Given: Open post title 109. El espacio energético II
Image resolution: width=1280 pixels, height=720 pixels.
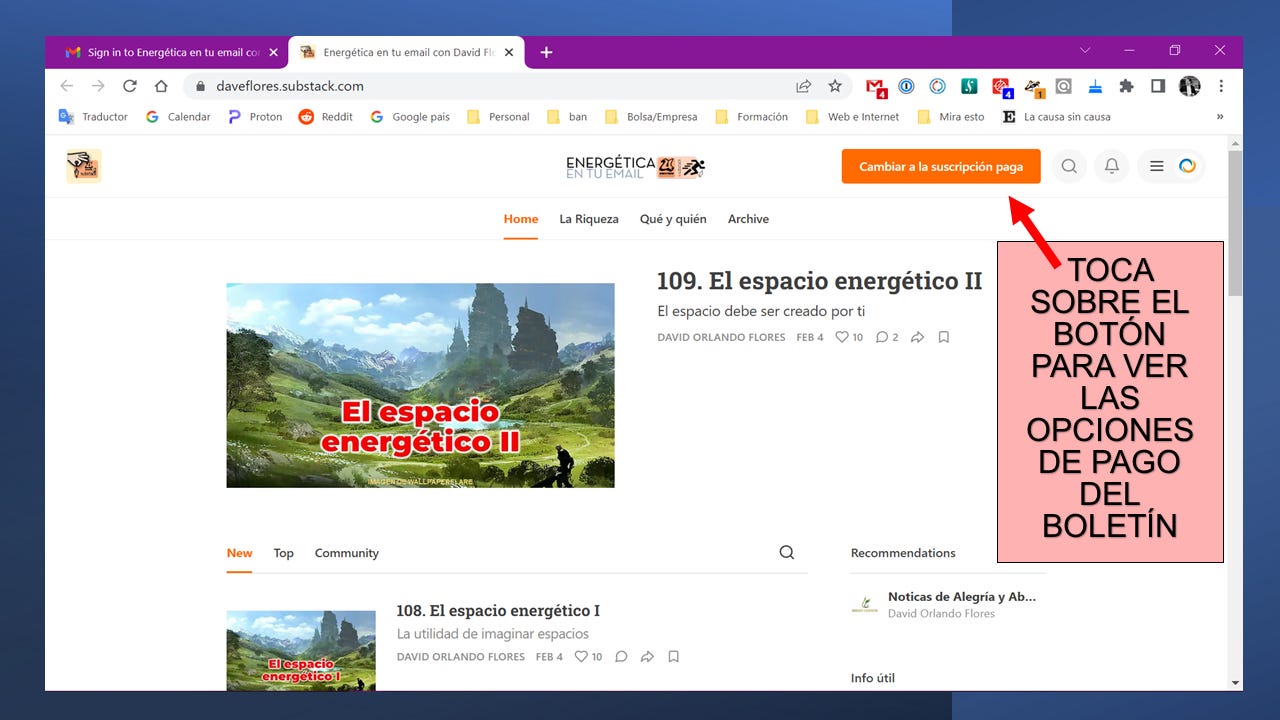Looking at the screenshot, I should [819, 281].
